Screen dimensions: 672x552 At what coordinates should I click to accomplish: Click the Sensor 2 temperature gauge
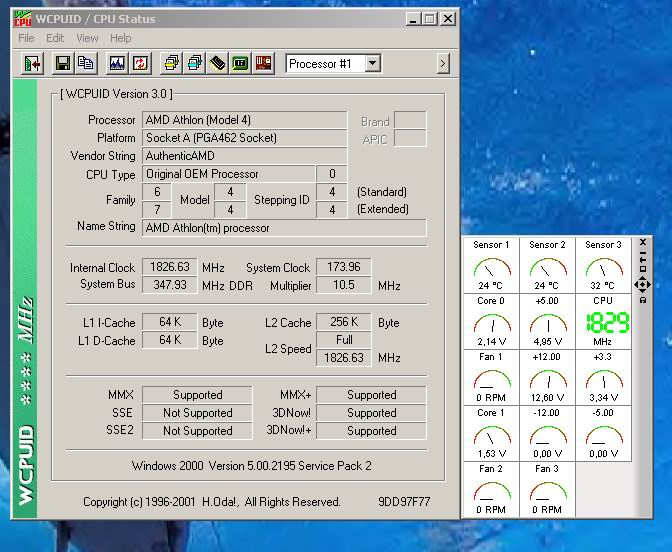tap(547, 265)
